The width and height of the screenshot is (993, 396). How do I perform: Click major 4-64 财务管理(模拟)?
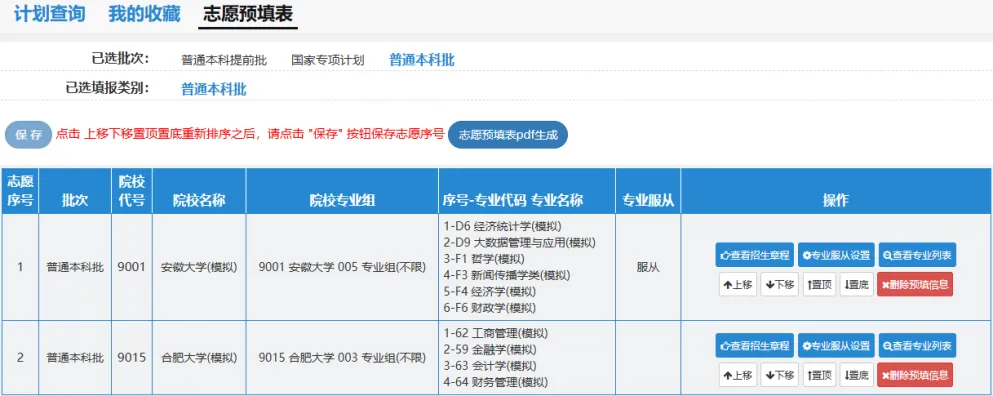pyautogui.click(x=495, y=383)
